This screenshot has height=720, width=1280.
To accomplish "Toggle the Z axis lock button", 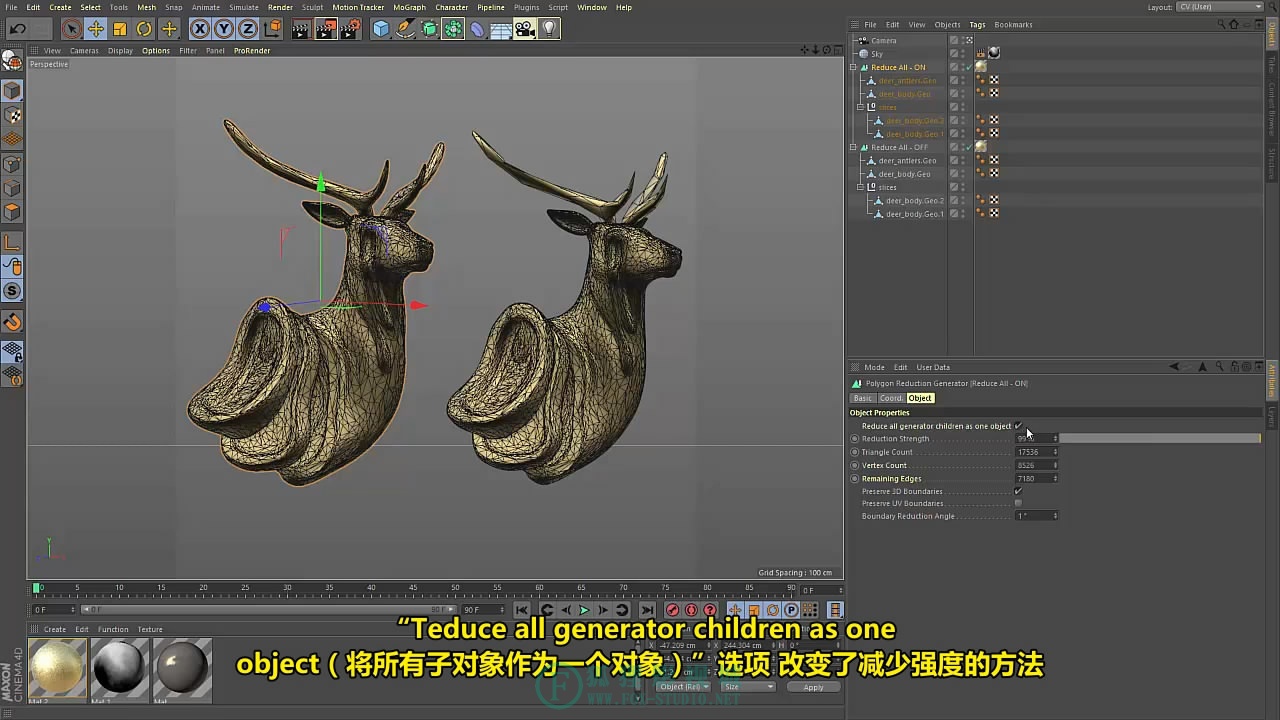I will pyautogui.click(x=248, y=29).
